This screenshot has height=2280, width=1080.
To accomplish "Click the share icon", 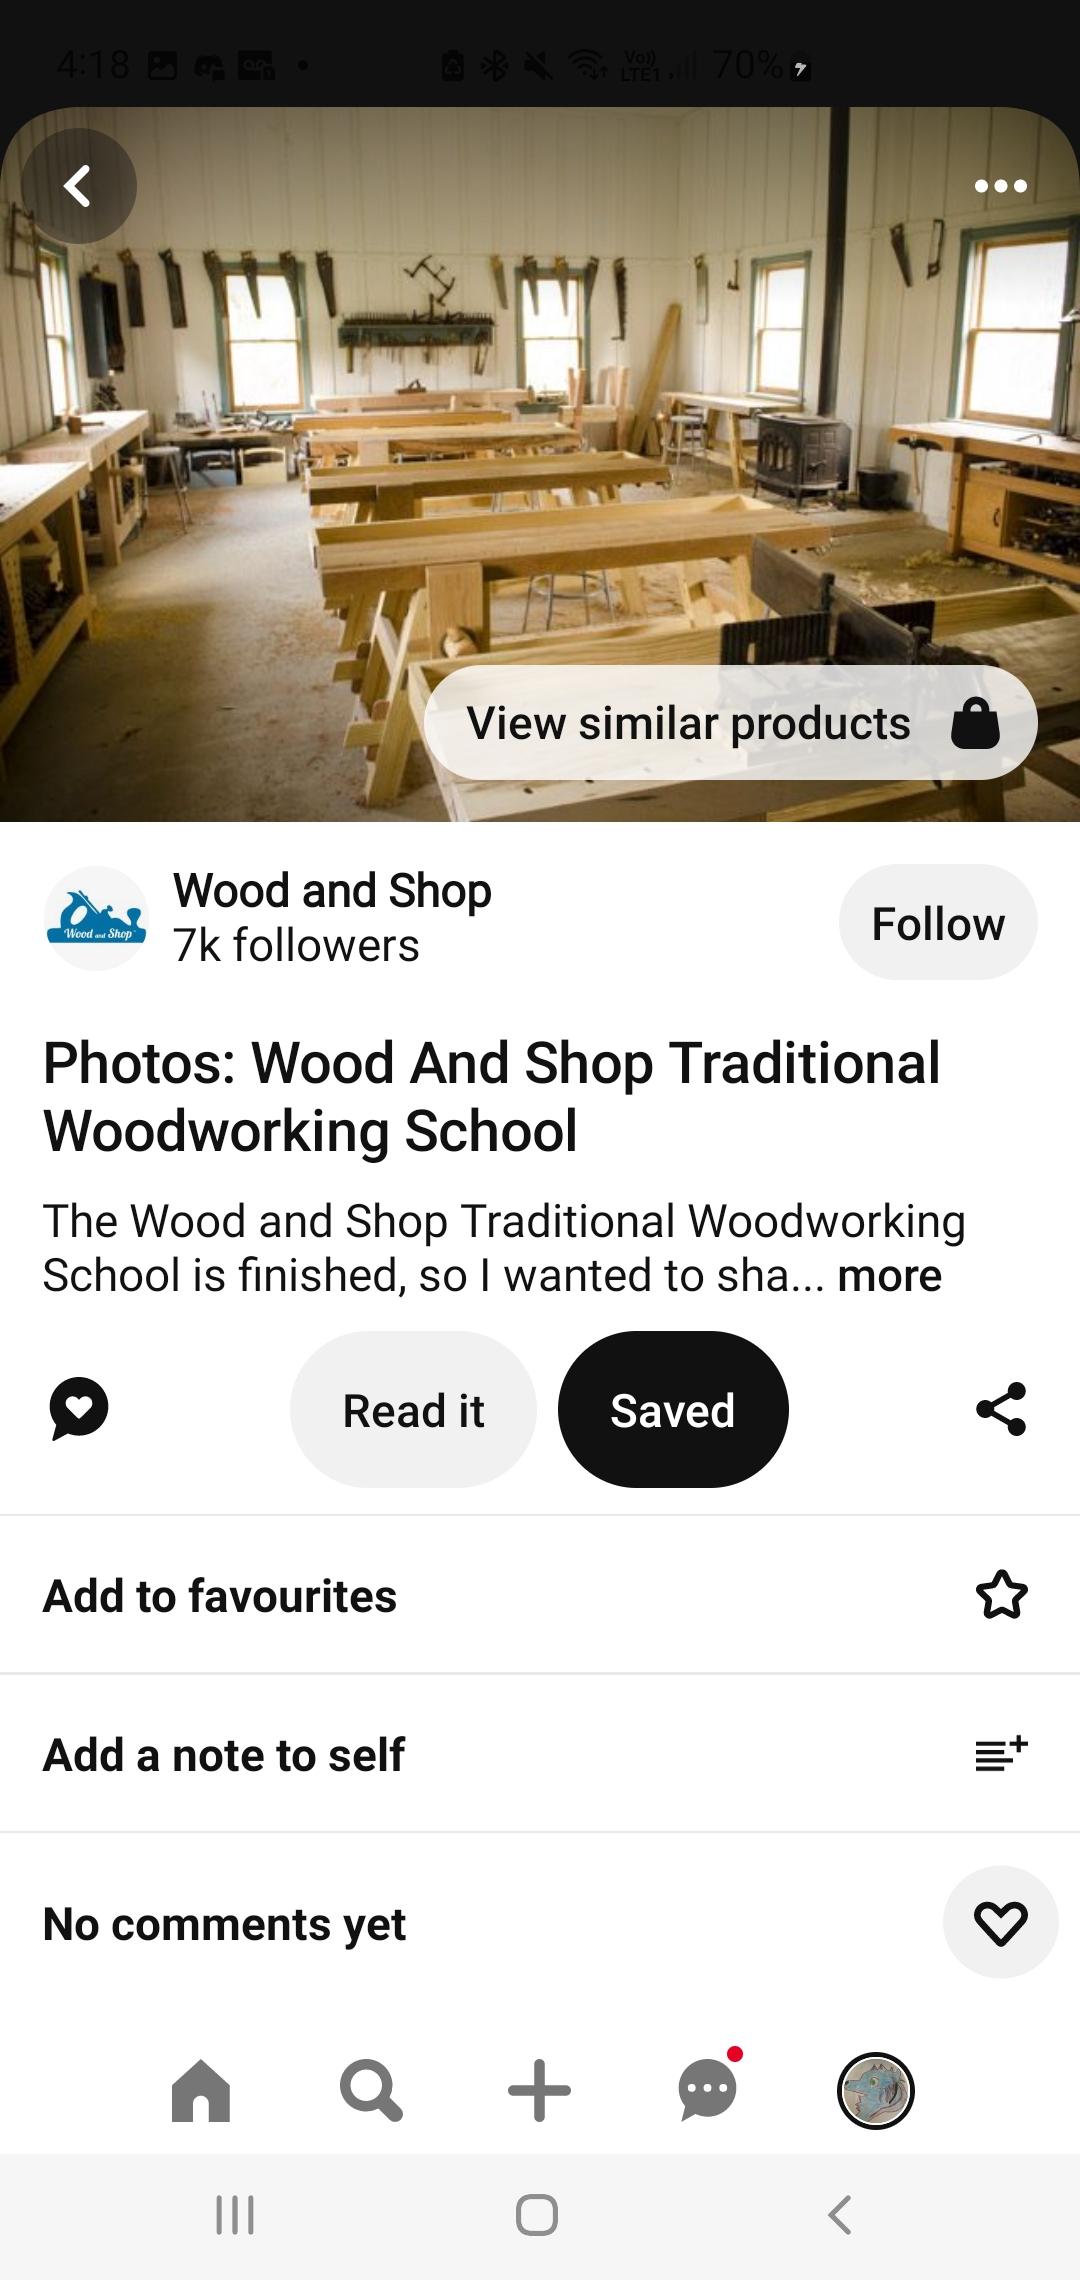I will (1001, 1409).
